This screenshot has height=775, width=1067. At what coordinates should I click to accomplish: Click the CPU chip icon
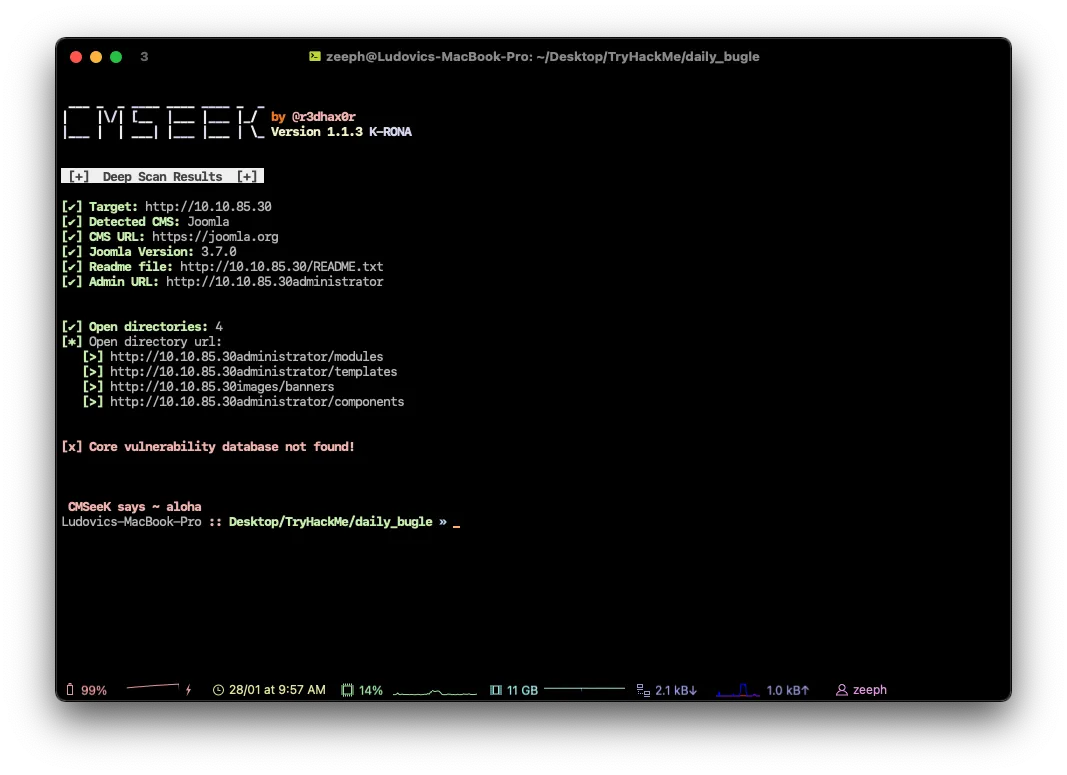347,690
